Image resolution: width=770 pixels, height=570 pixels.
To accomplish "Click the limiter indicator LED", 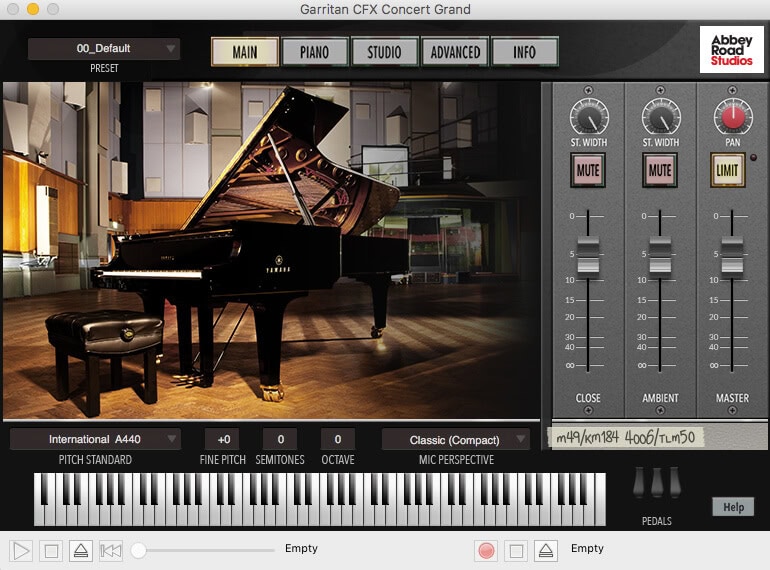I will [753, 158].
